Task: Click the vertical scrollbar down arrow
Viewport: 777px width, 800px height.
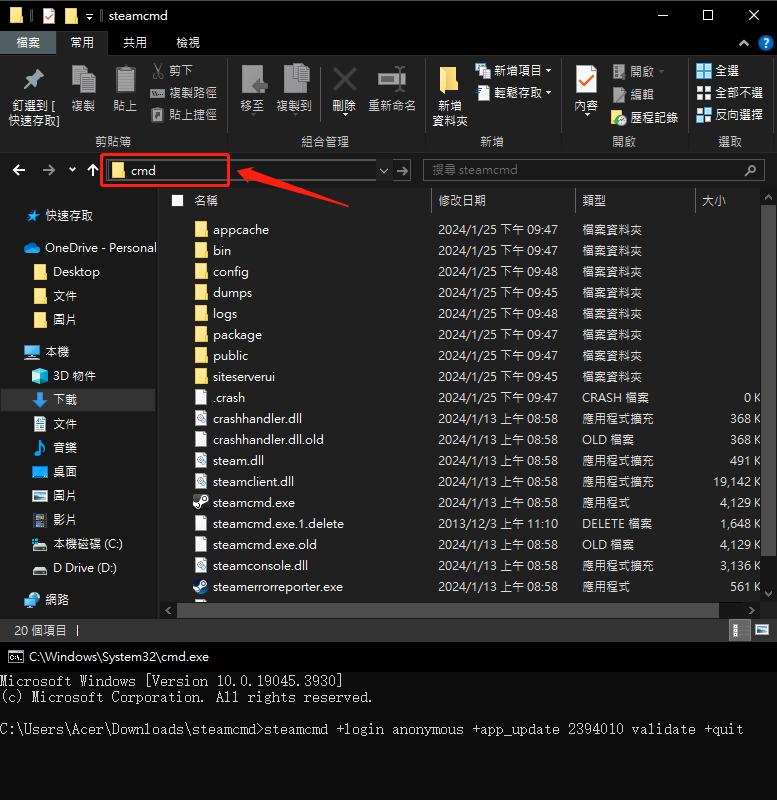Action: coord(768,593)
